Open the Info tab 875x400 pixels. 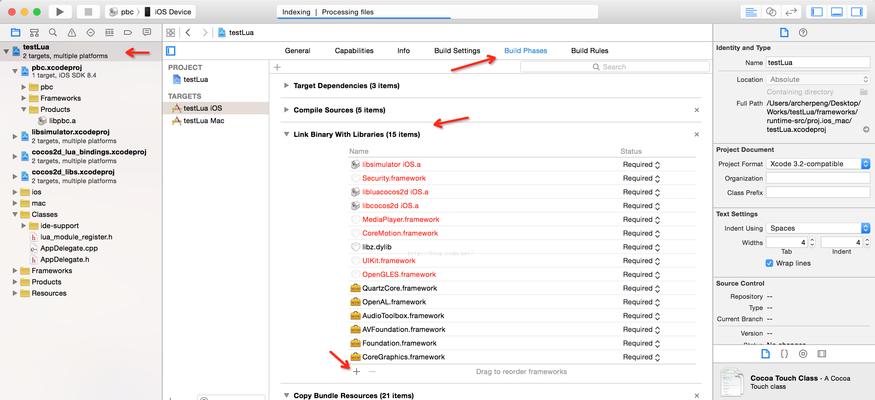click(x=403, y=51)
